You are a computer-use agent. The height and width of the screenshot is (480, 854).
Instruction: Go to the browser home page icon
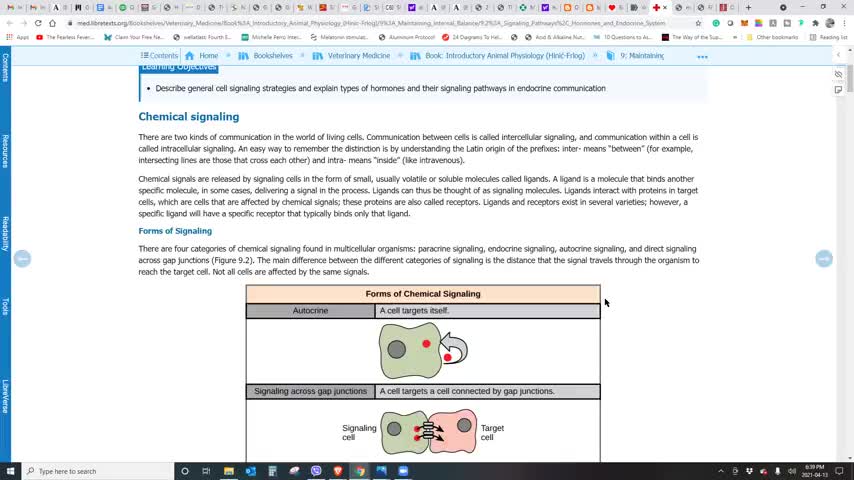pyautogui.click(x=52, y=23)
